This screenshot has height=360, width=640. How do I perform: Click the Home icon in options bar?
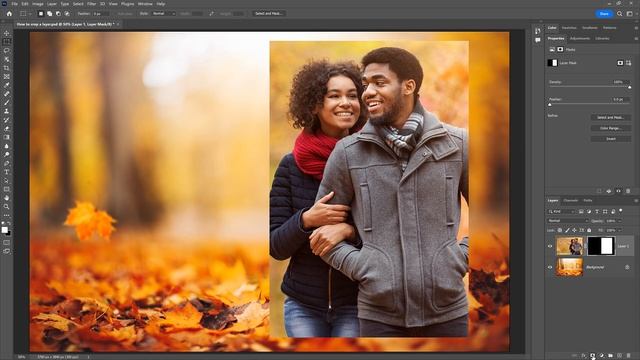9,13
